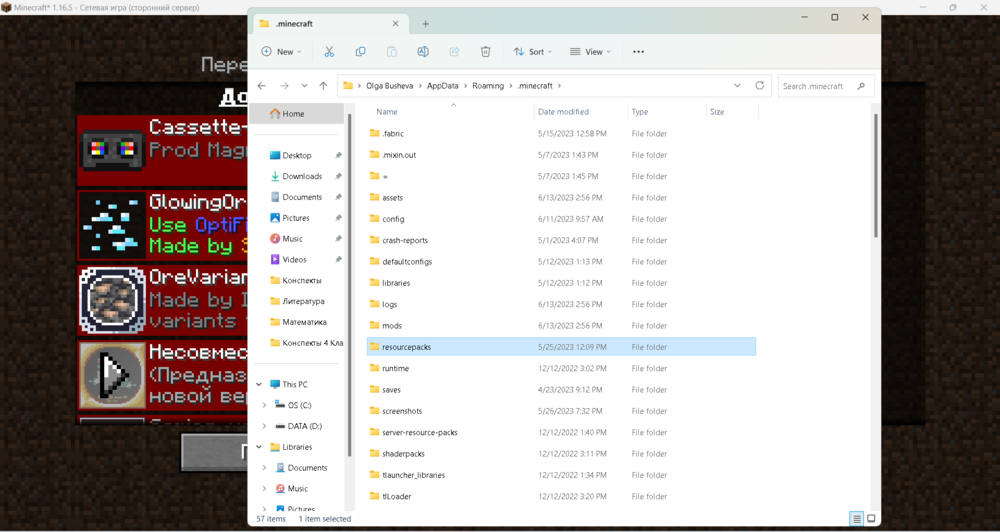1000x532 pixels.
Task: Collapse the Libraries tree node
Action: point(259,447)
